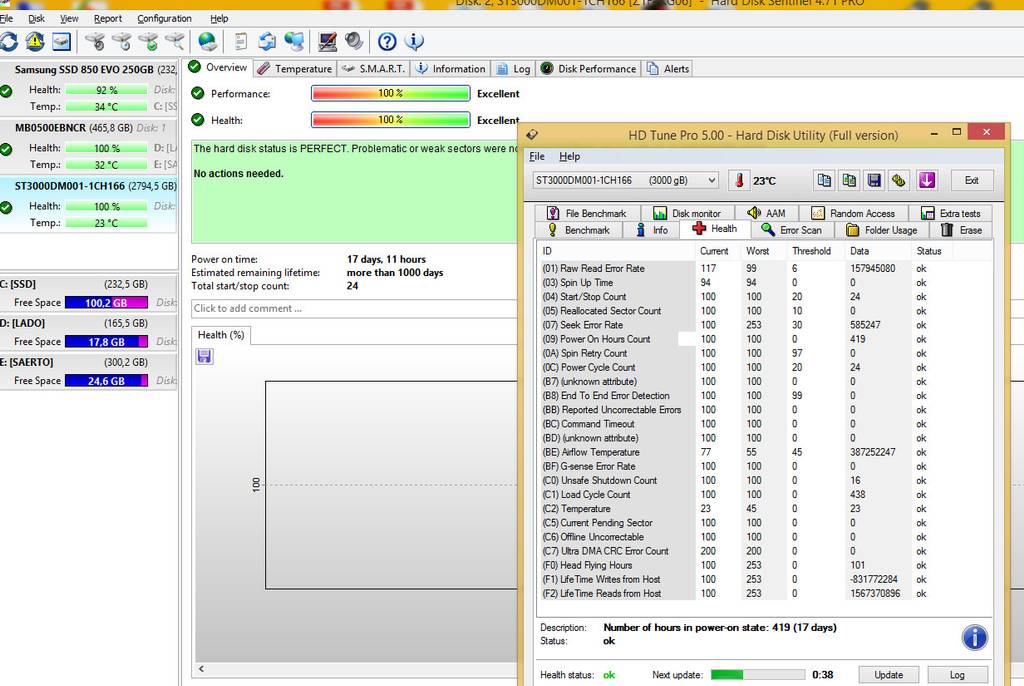The width and height of the screenshot is (1024, 686).
Task: Click the Update button in HD Tune
Action: pos(888,675)
